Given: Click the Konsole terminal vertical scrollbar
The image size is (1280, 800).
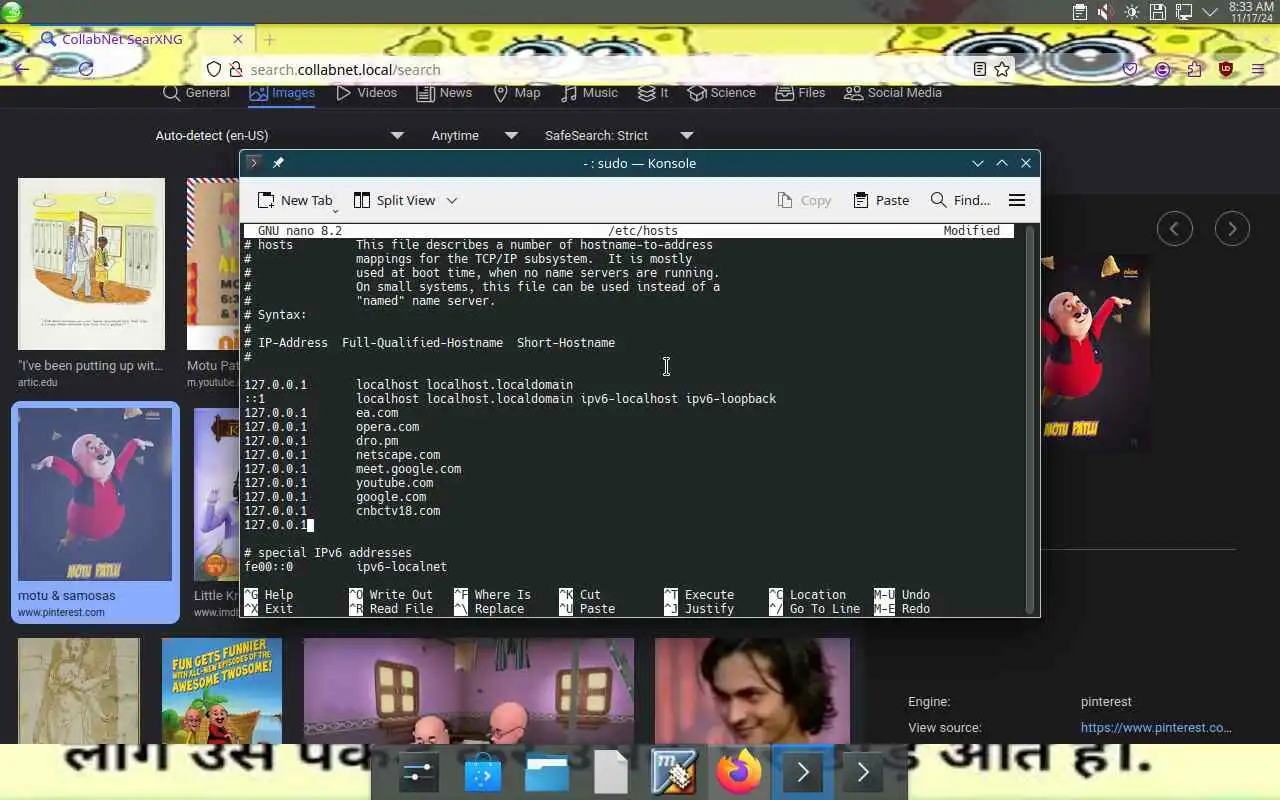Looking at the screenshot, I should (1030, 418).
